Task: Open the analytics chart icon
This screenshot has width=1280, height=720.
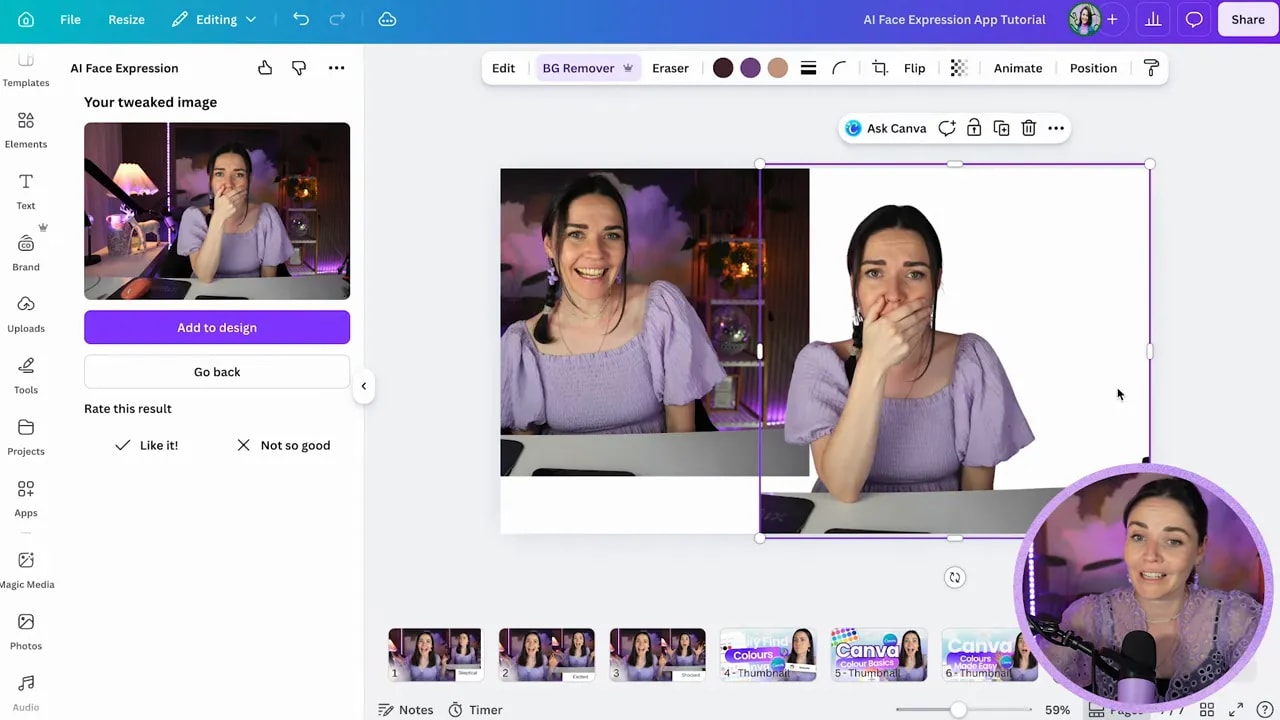Action: (x=1153, y=19)
